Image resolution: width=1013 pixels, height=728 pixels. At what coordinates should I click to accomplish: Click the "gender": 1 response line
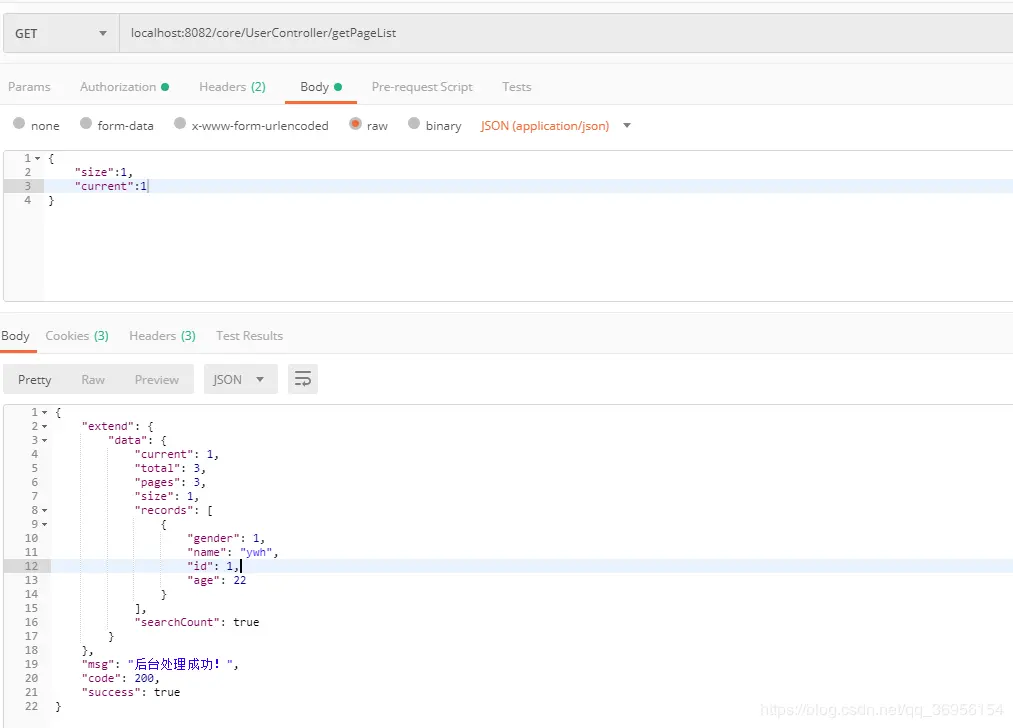coord(226,538)
